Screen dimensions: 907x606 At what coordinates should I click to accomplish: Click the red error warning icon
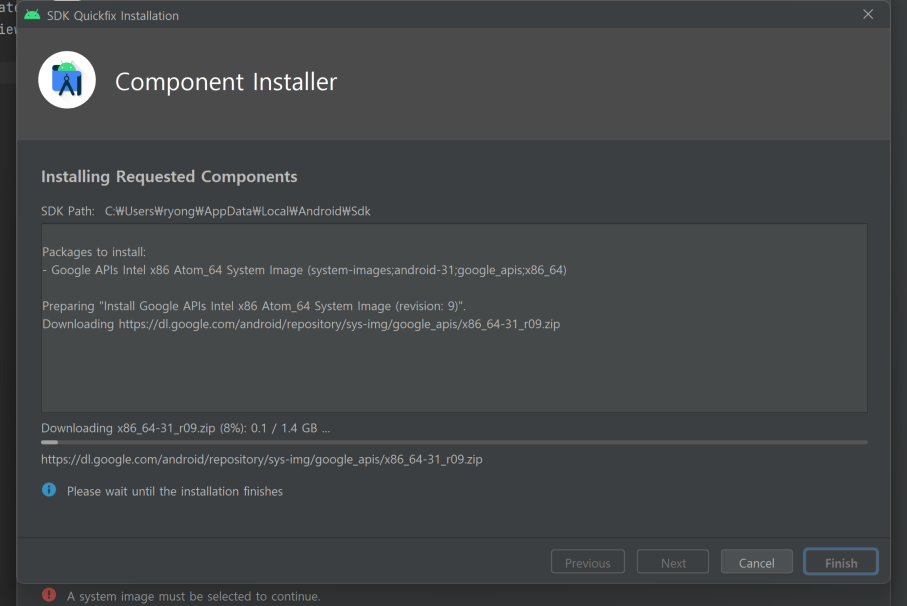(49, 594)
